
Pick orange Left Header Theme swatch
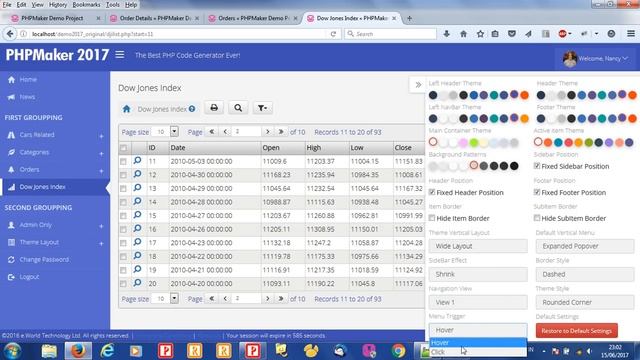pyautogui.click(x=524, y=95)
